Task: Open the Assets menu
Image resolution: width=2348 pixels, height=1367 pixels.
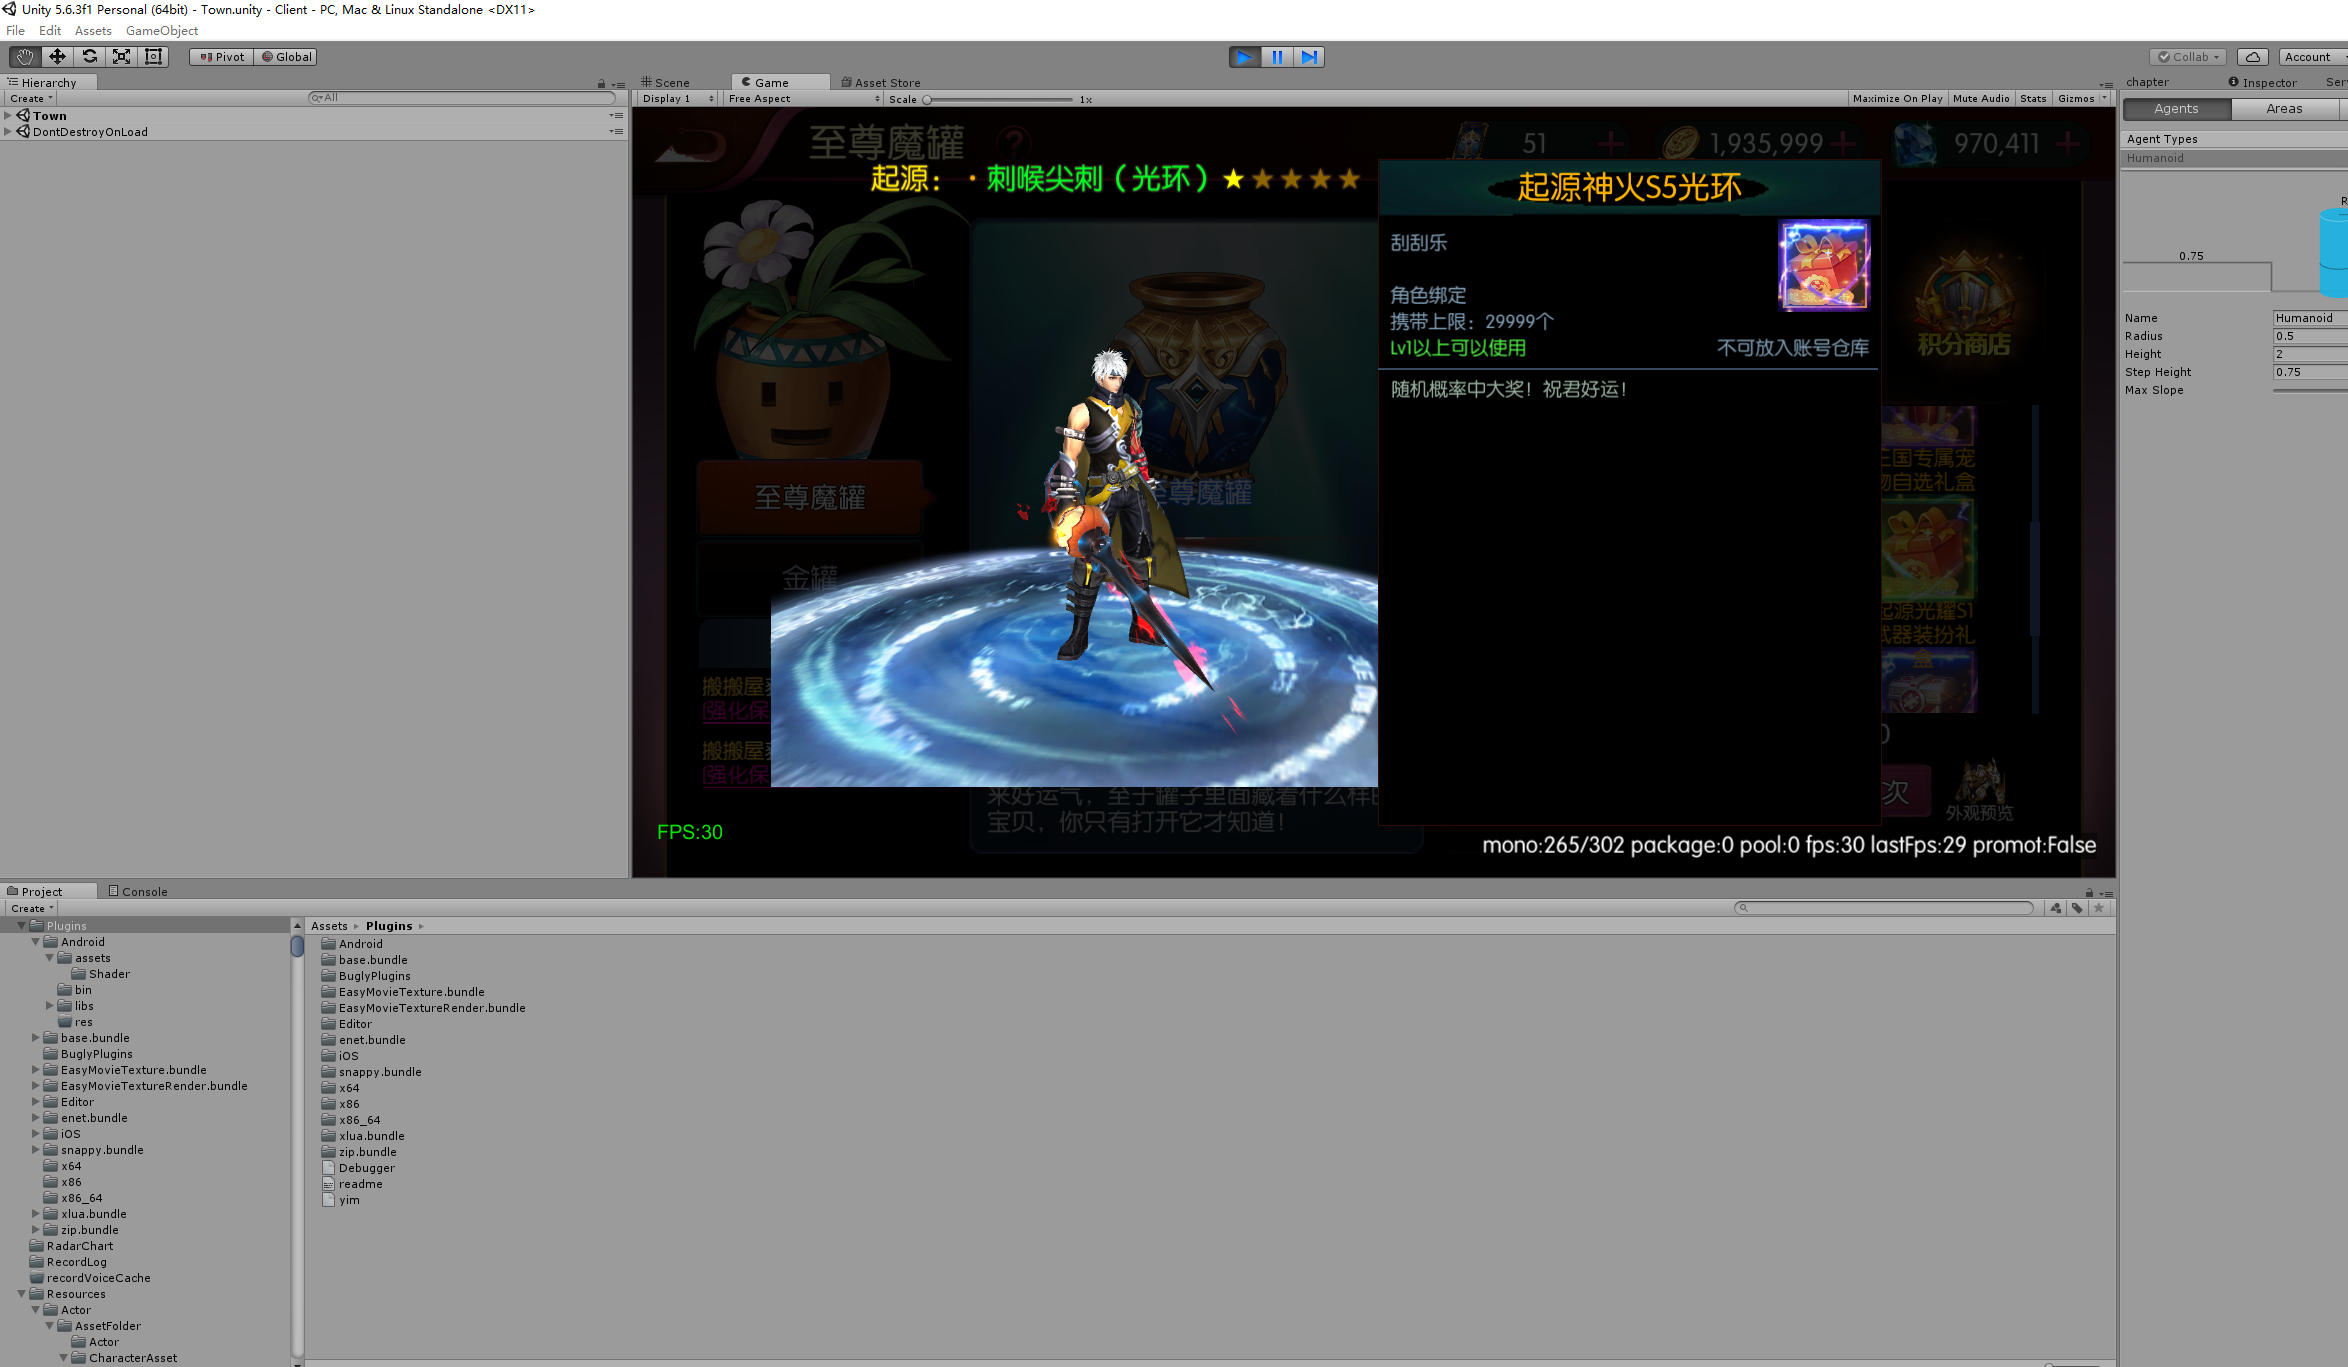Action: pos(93,31)
